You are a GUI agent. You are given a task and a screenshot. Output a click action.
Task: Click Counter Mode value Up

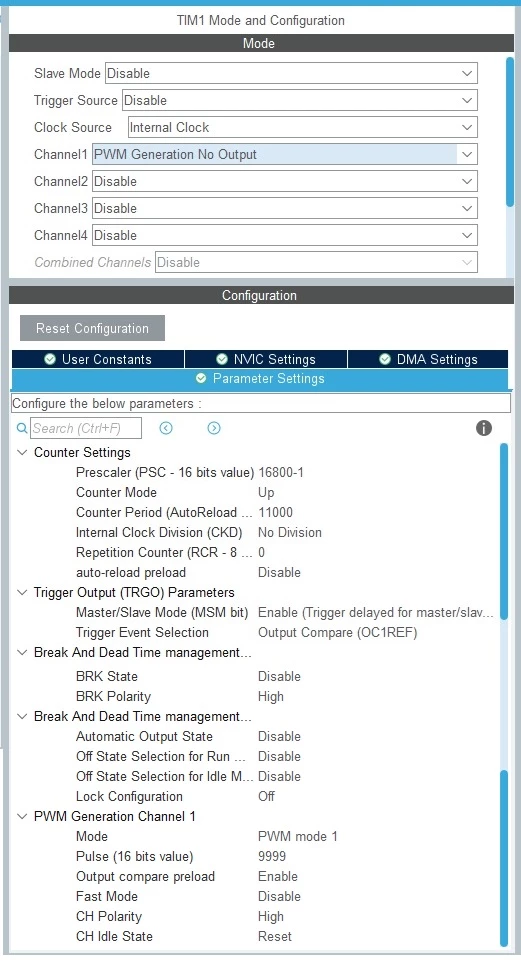point(266,493)
